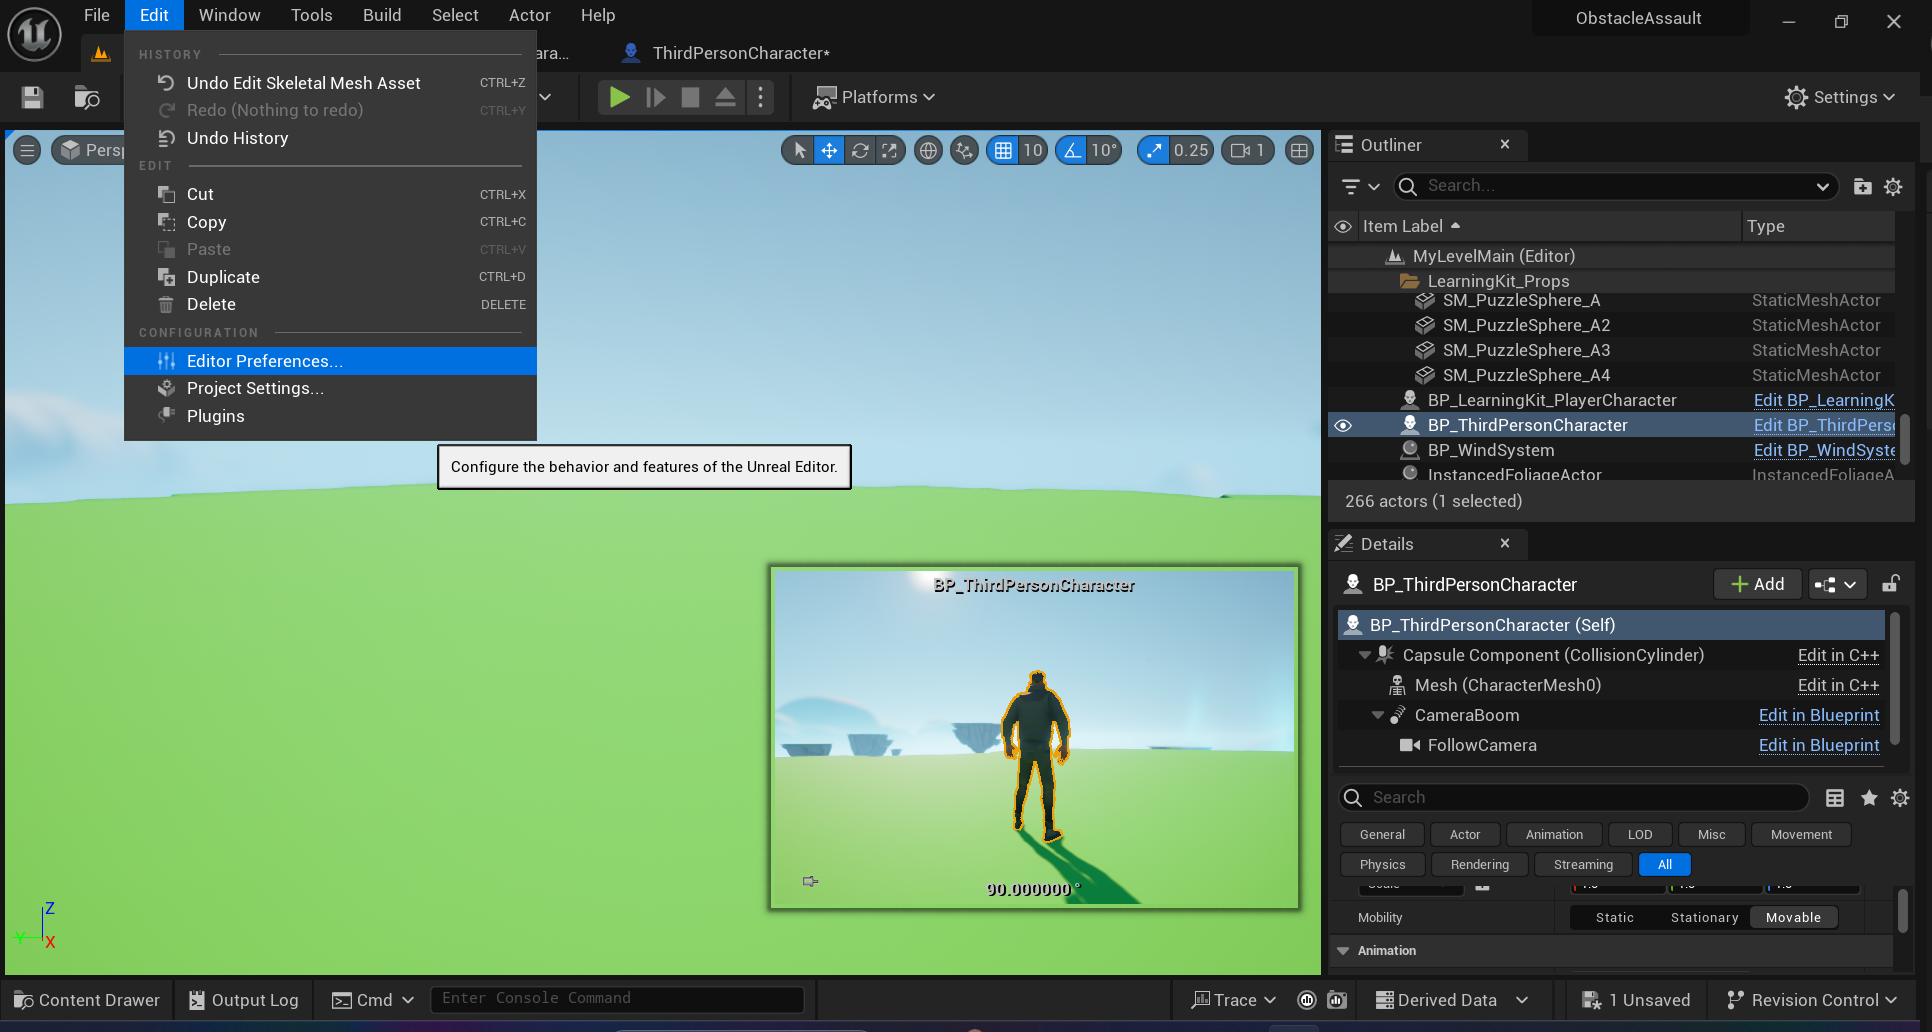Click the 1 Unsaved status button
Viewport: 1932px width, 1032px height.
pyautogui.click(x=1636, y=1000)
